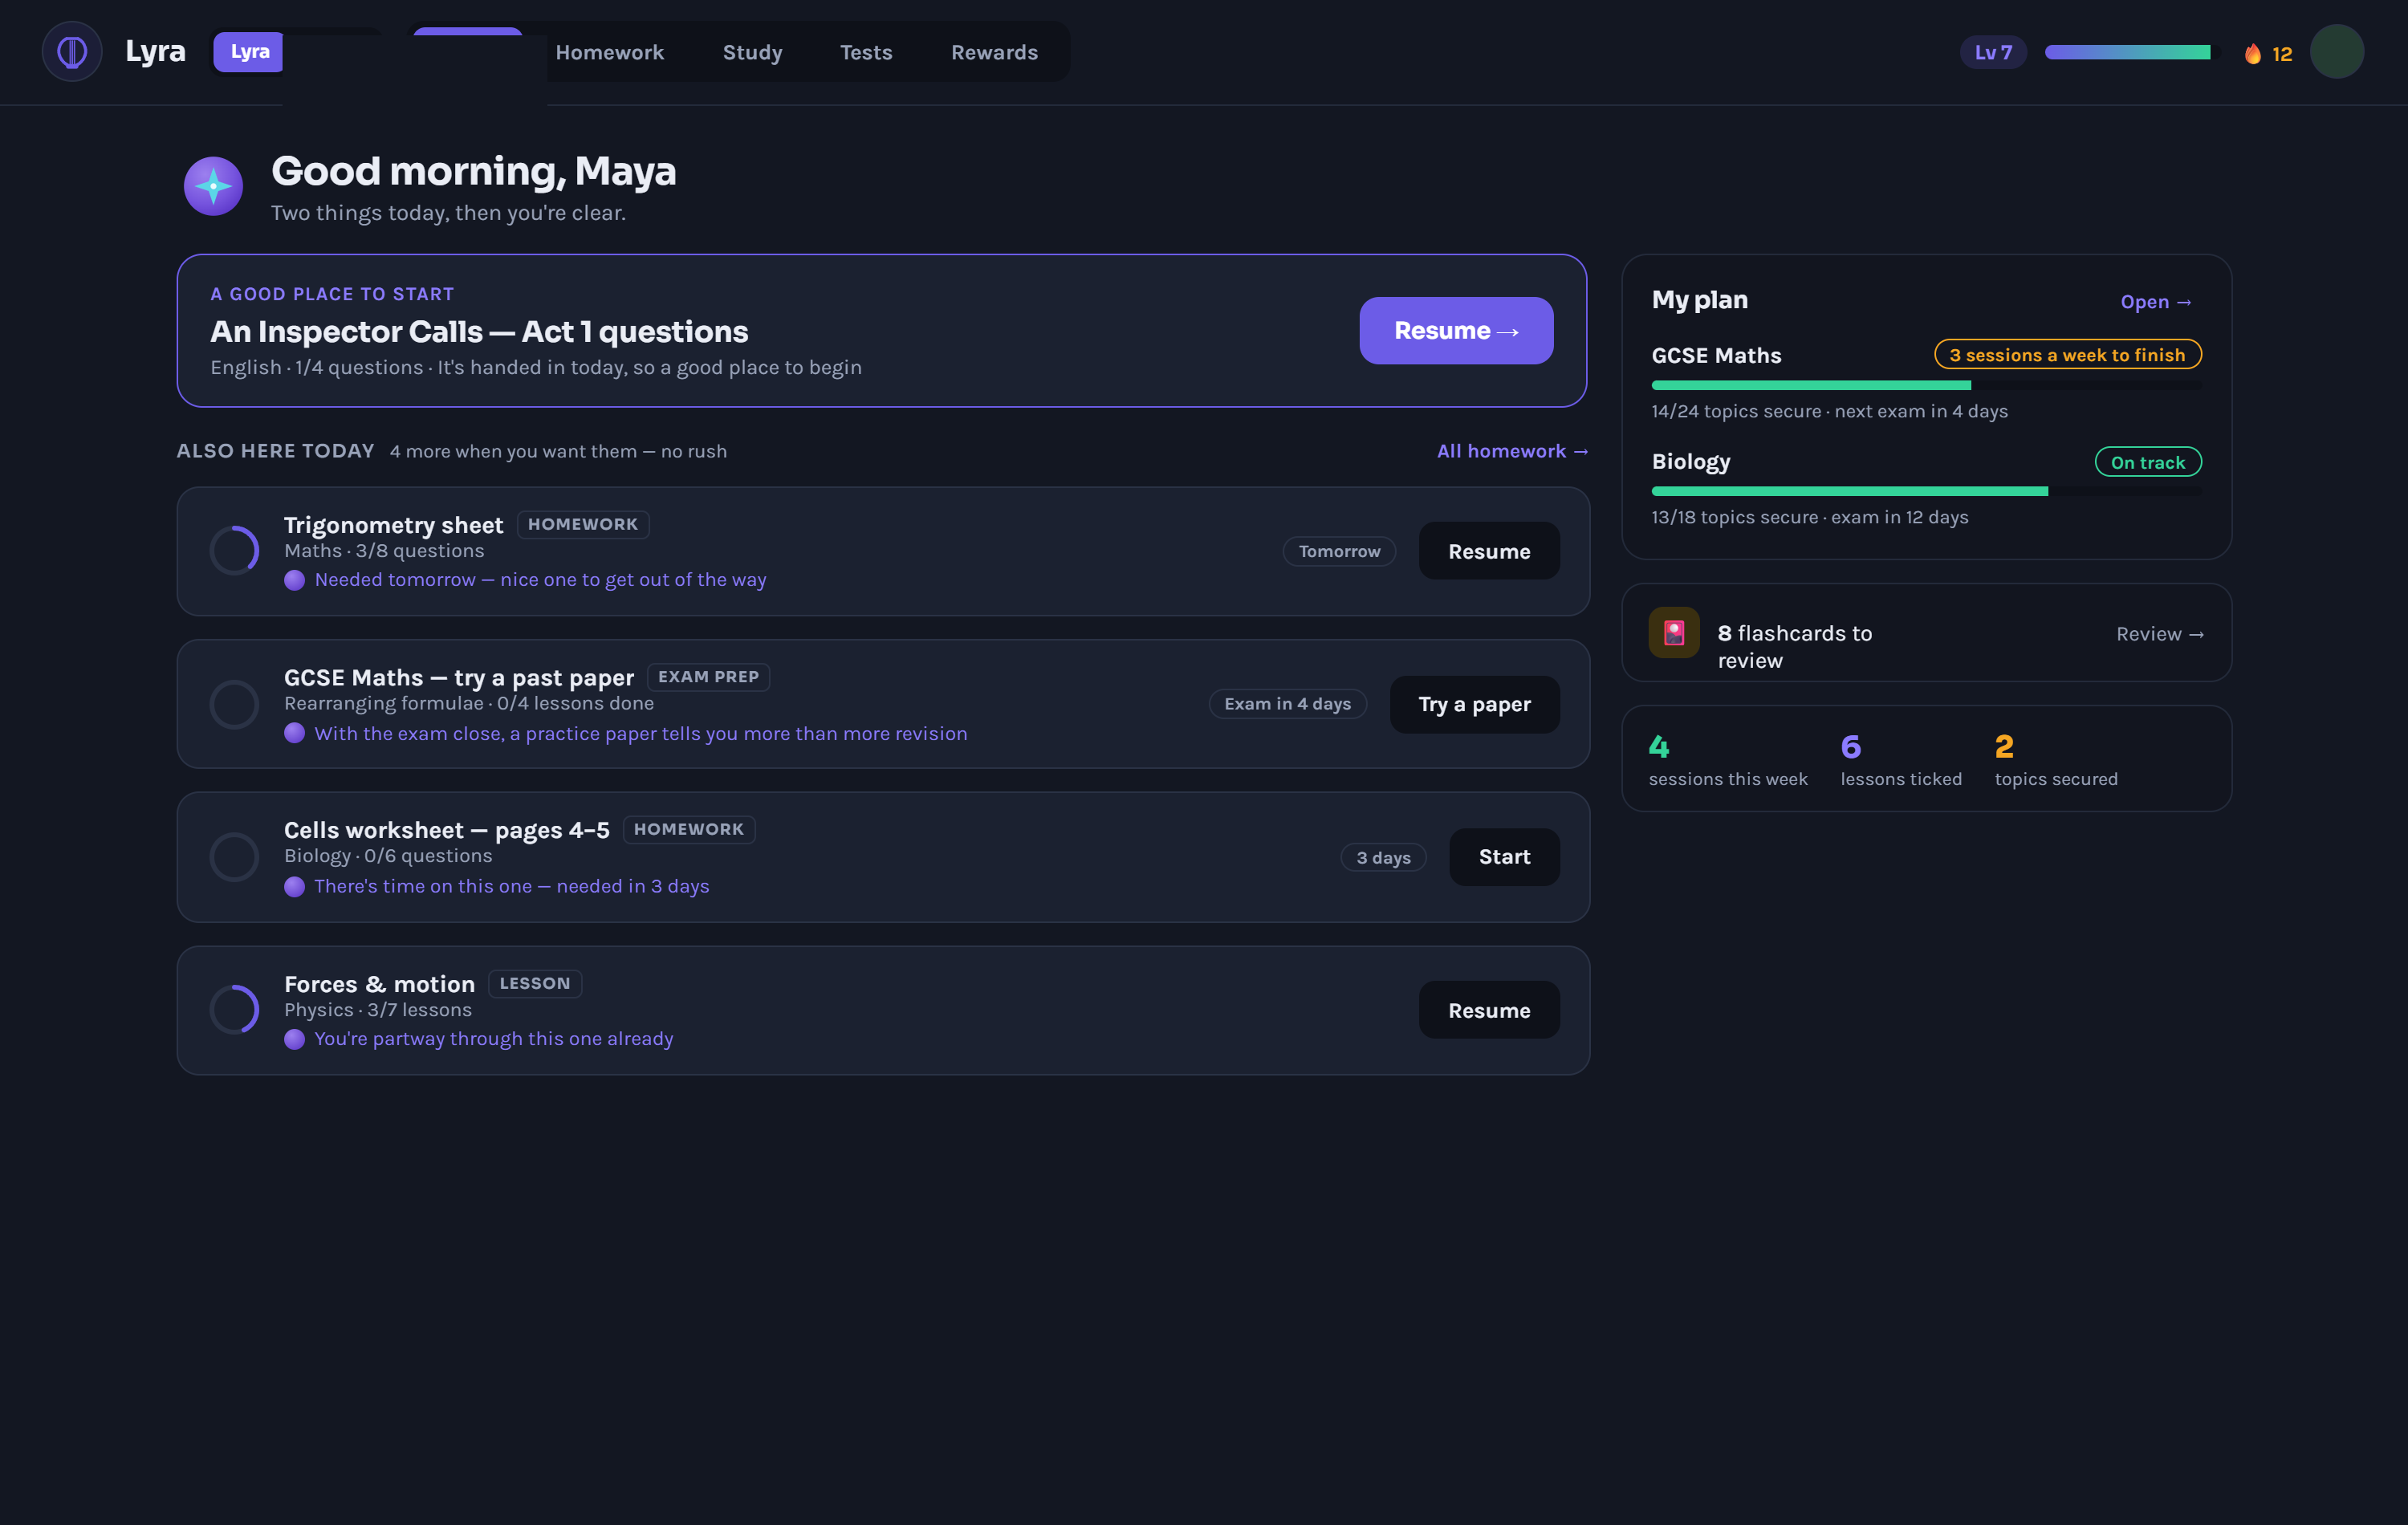Click the XP level progress bar
Image resolution: width=2408 pixels, height=1525 pixels.
(x=2128, y=53)
